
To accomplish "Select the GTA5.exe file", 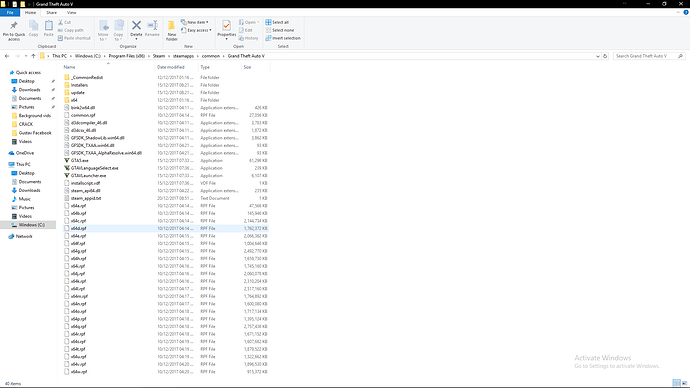I will (80, 161).
